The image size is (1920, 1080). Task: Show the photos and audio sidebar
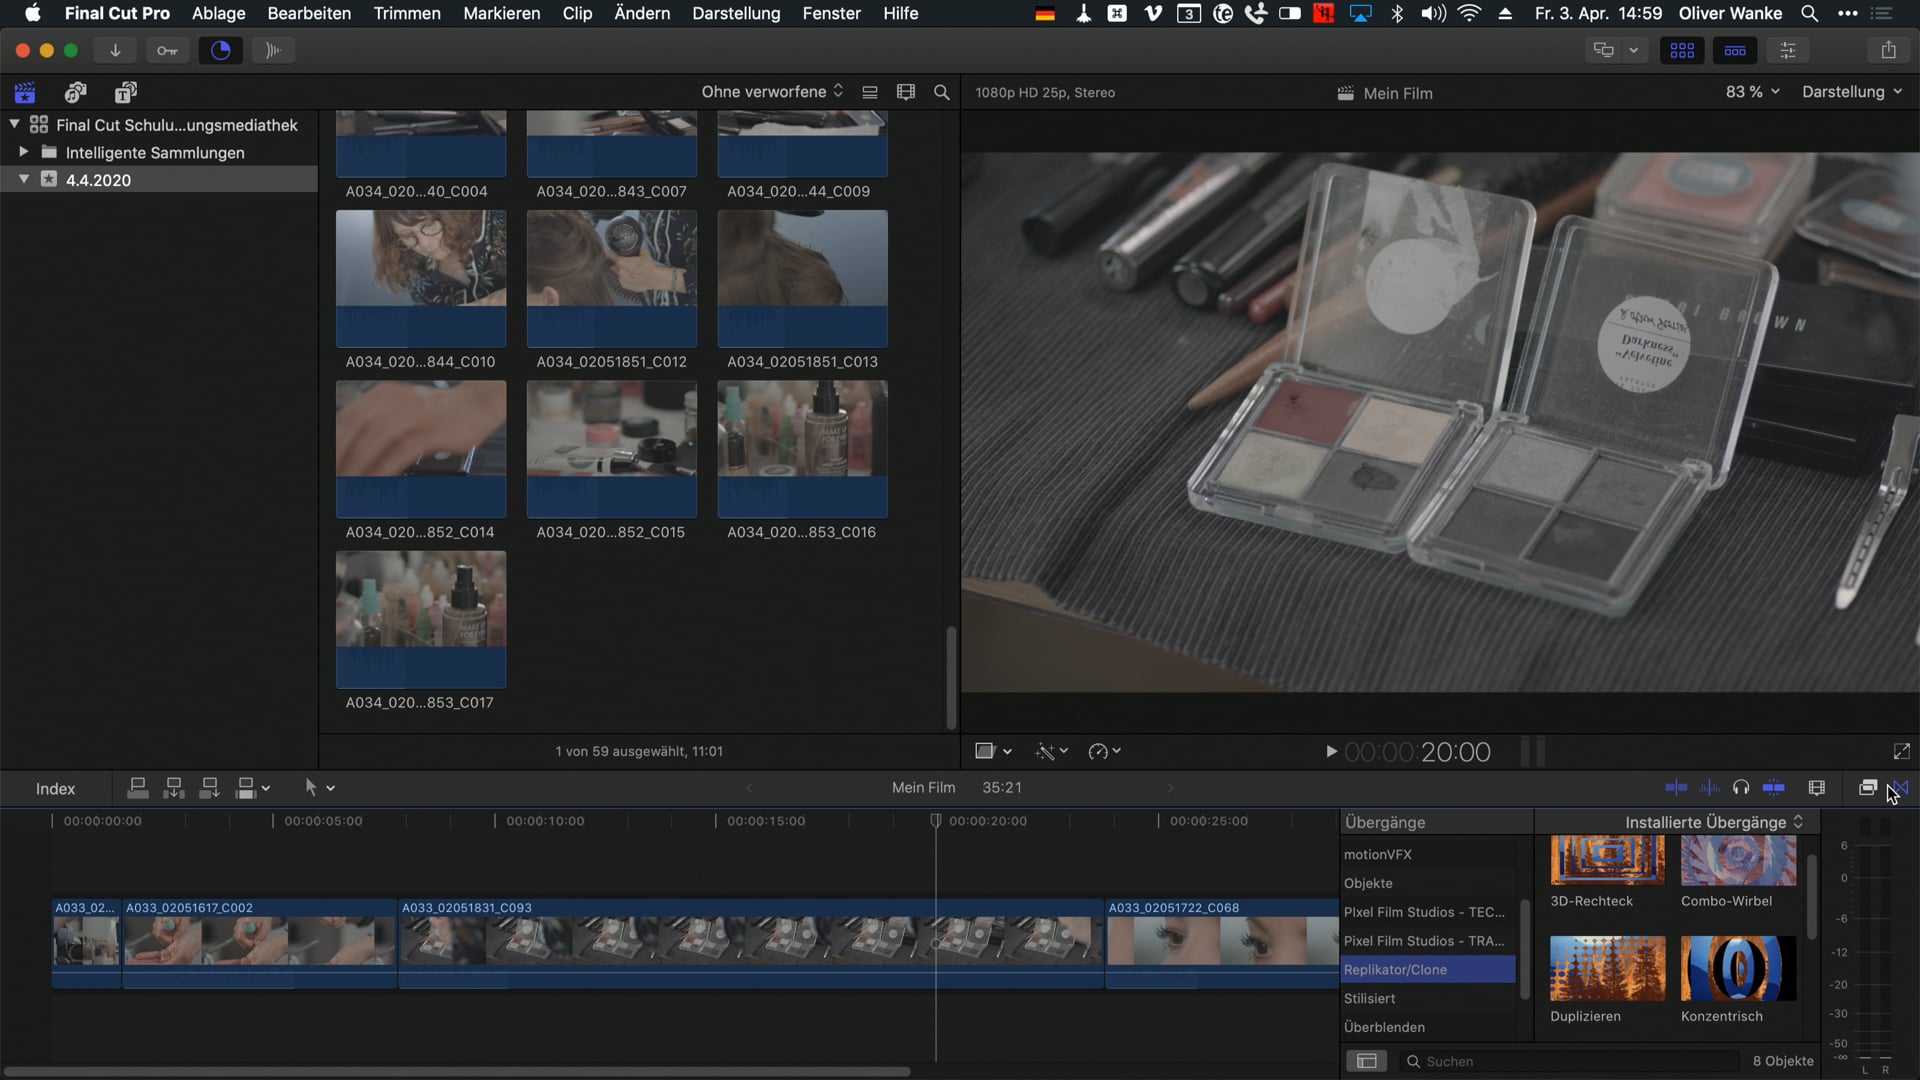pos(75,93)
